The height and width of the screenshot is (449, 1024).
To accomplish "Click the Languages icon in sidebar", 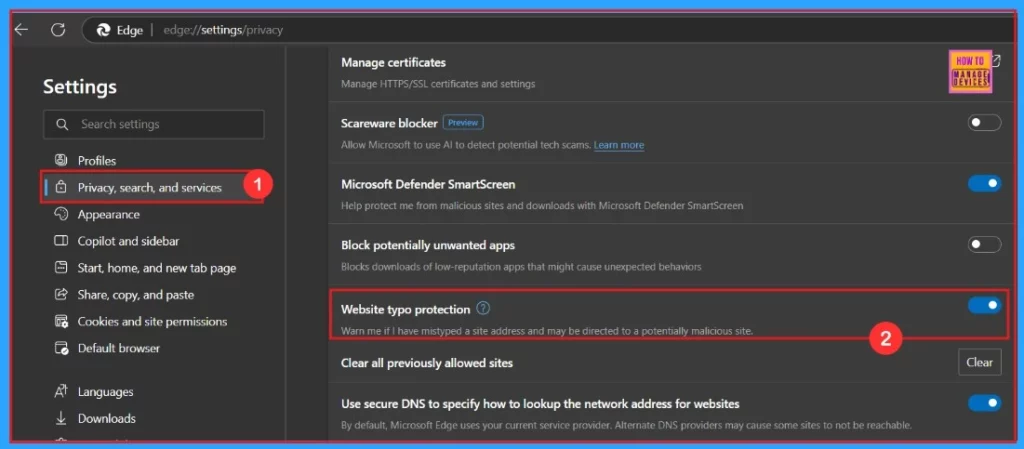I will click(61, 392).
